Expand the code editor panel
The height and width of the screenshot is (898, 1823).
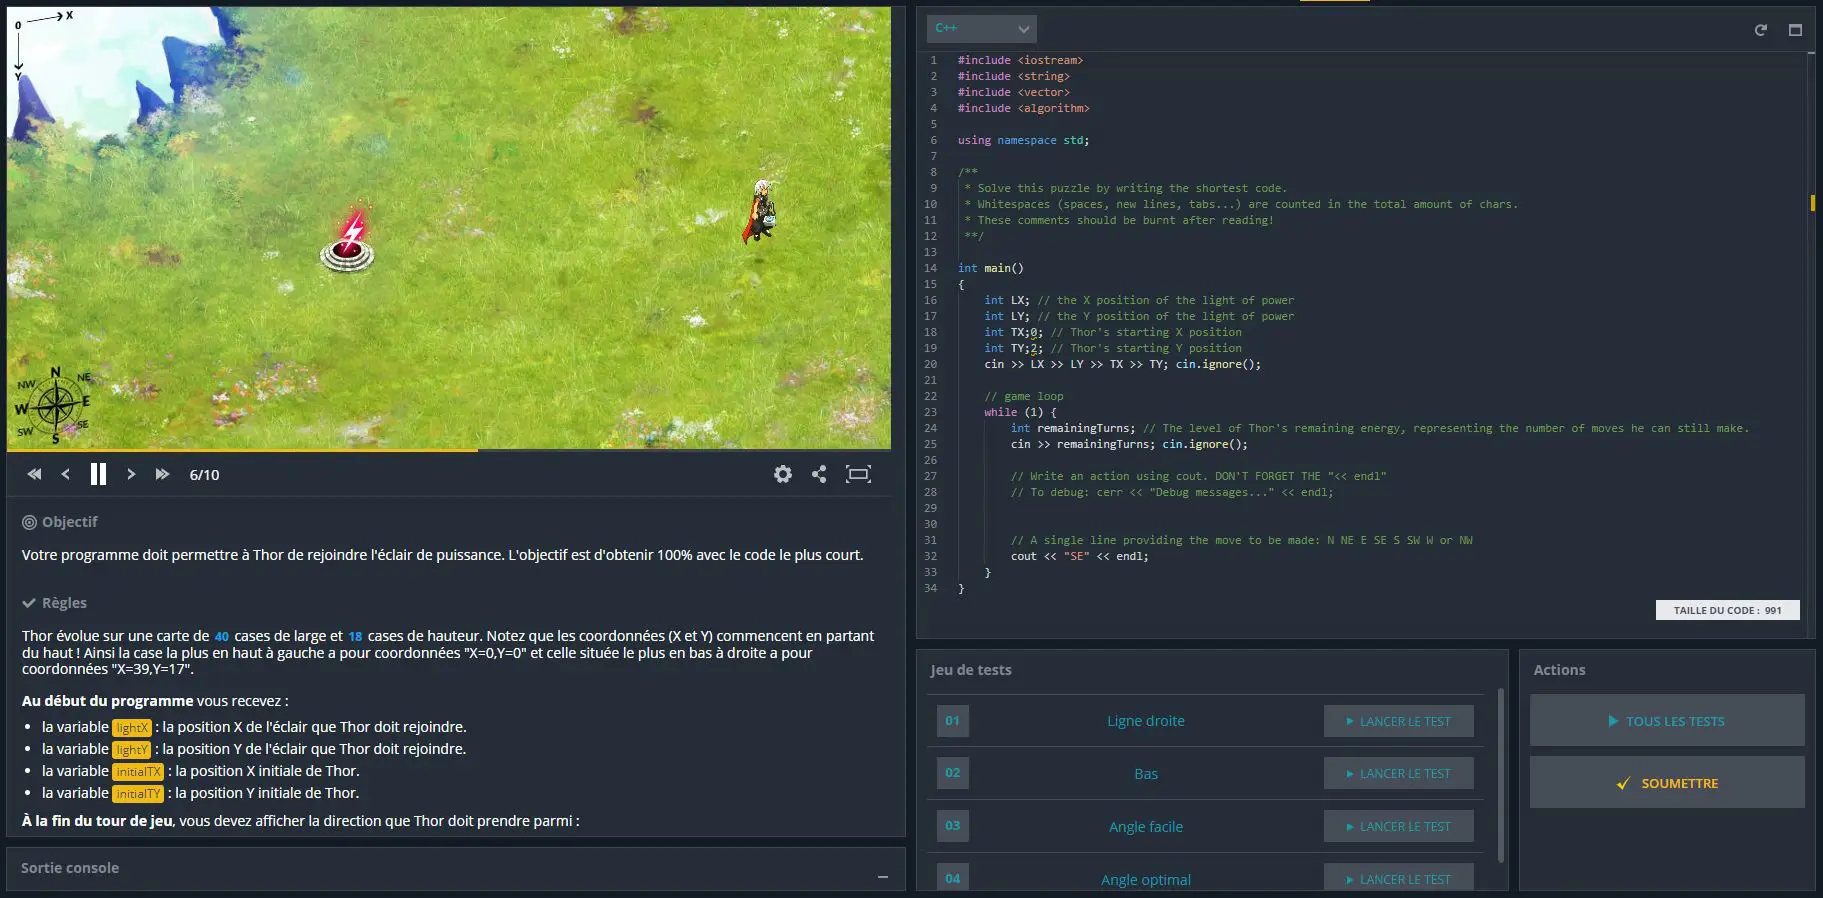coord(1795,30)
